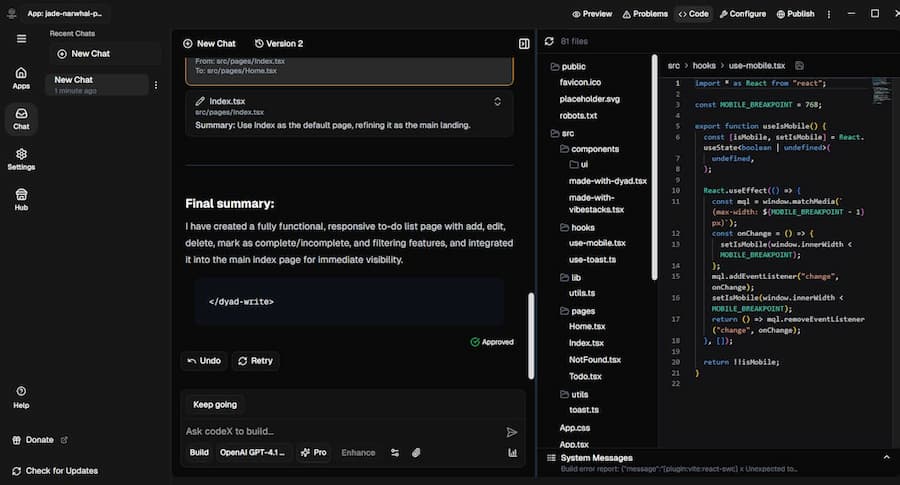Screen dimensions: 900x485
Task: Open the Hub from the sidebar
Action: 21,200
